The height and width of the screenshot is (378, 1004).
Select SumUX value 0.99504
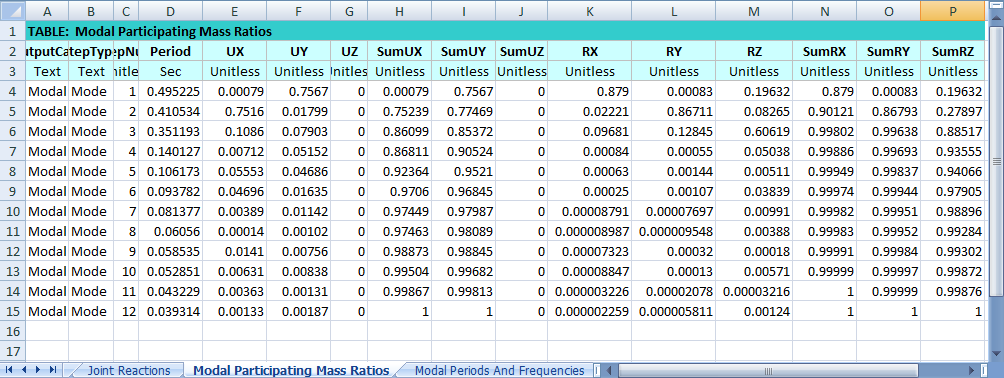[400, 271]
